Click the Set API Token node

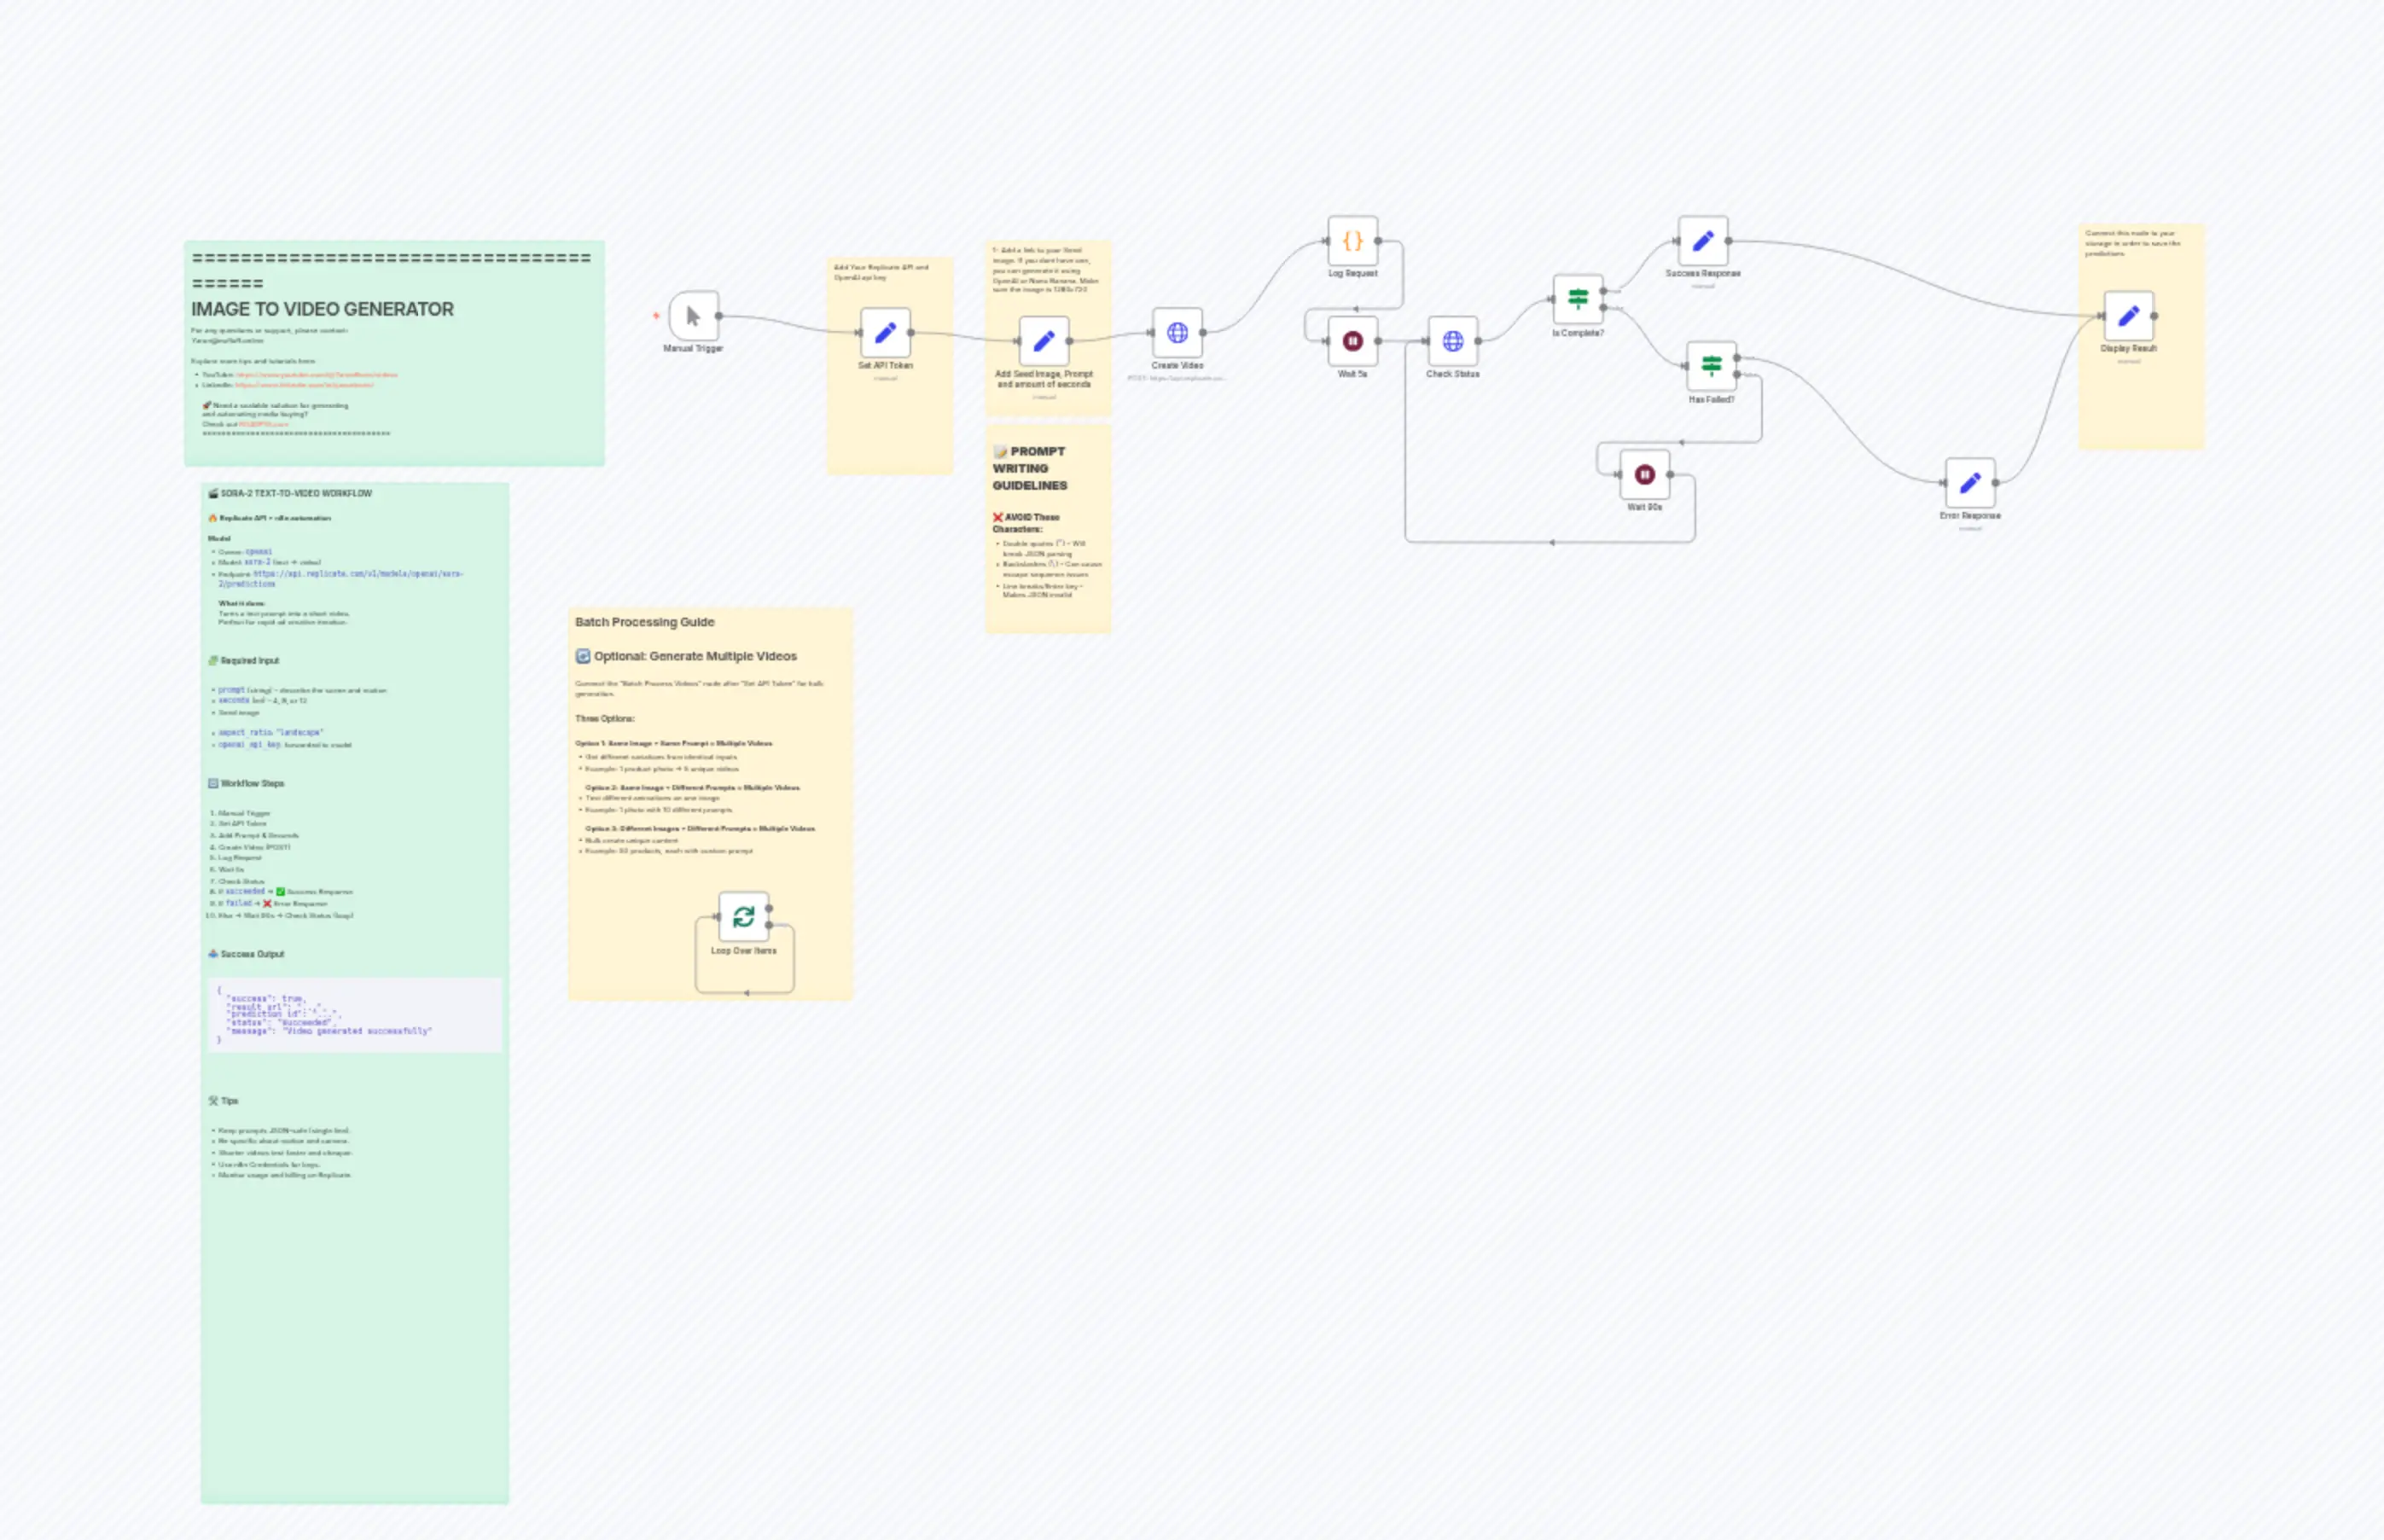[885, 333]
